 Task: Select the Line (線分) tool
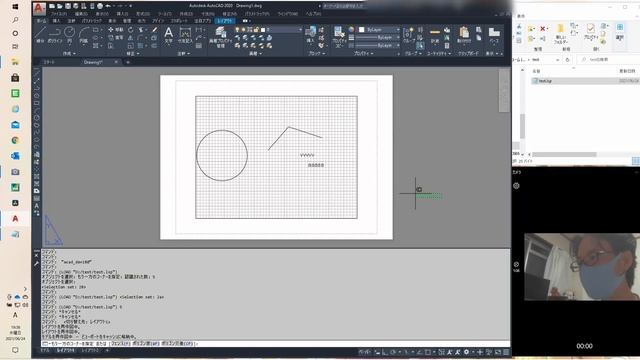tap(40, 34)
